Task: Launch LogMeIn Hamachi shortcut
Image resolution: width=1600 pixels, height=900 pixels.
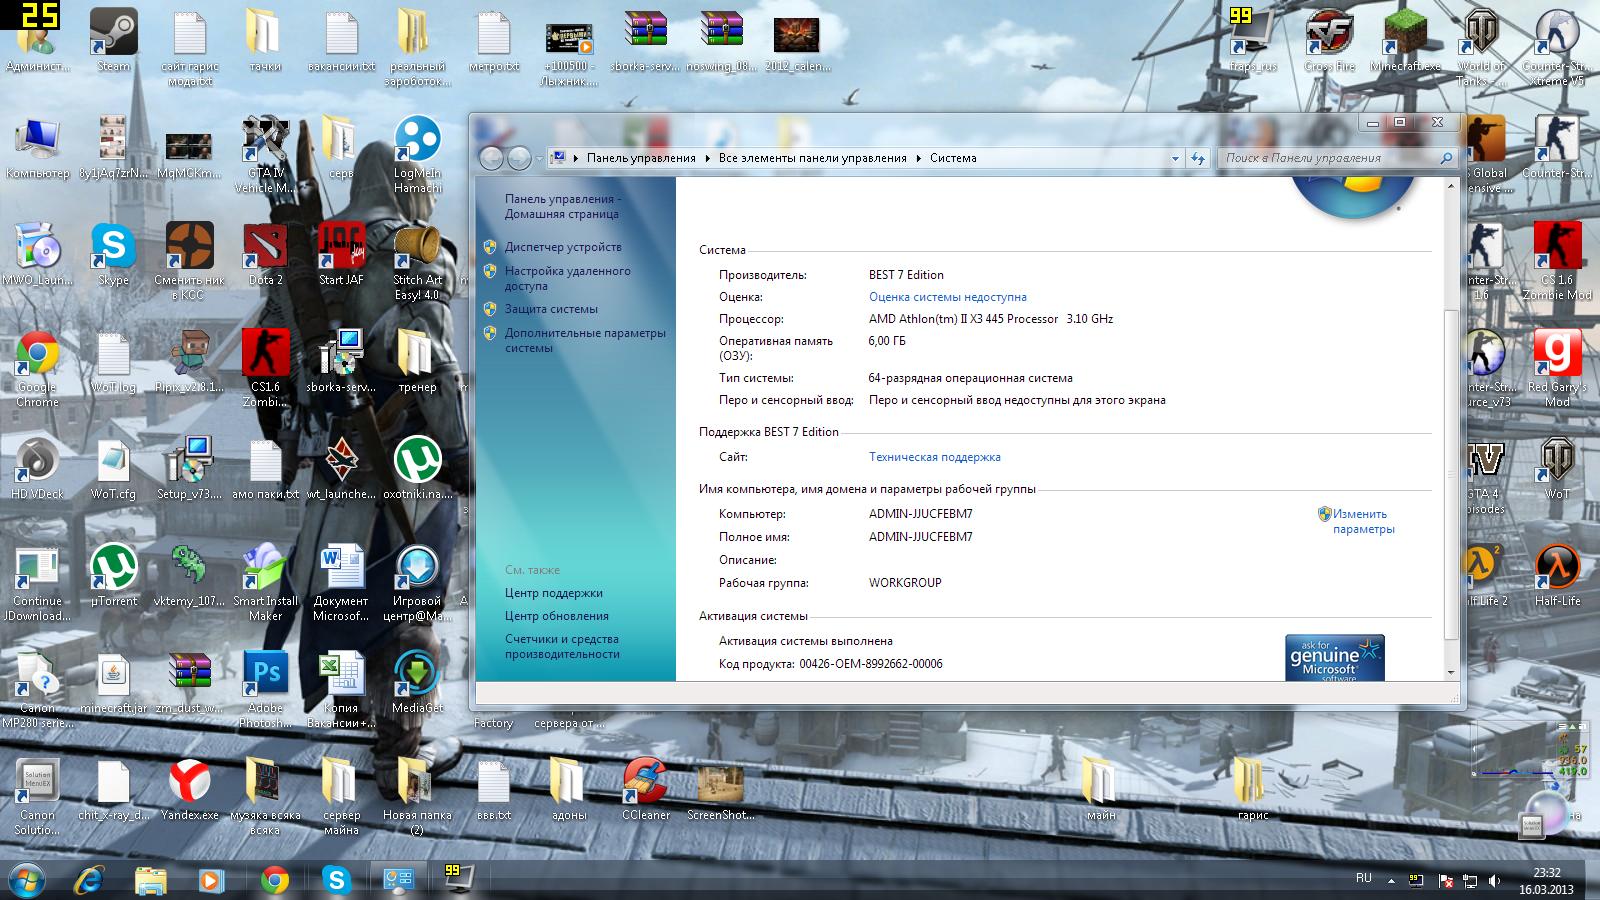Action: click(x=417, y=154)
